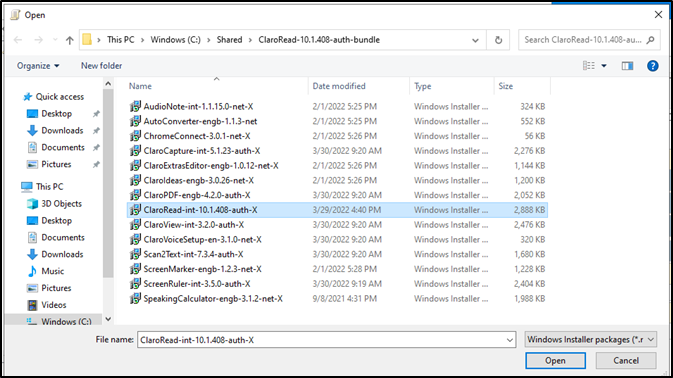Click the '2,888 KB' size cell
The image size is (673, 378).
pos(529,210)
